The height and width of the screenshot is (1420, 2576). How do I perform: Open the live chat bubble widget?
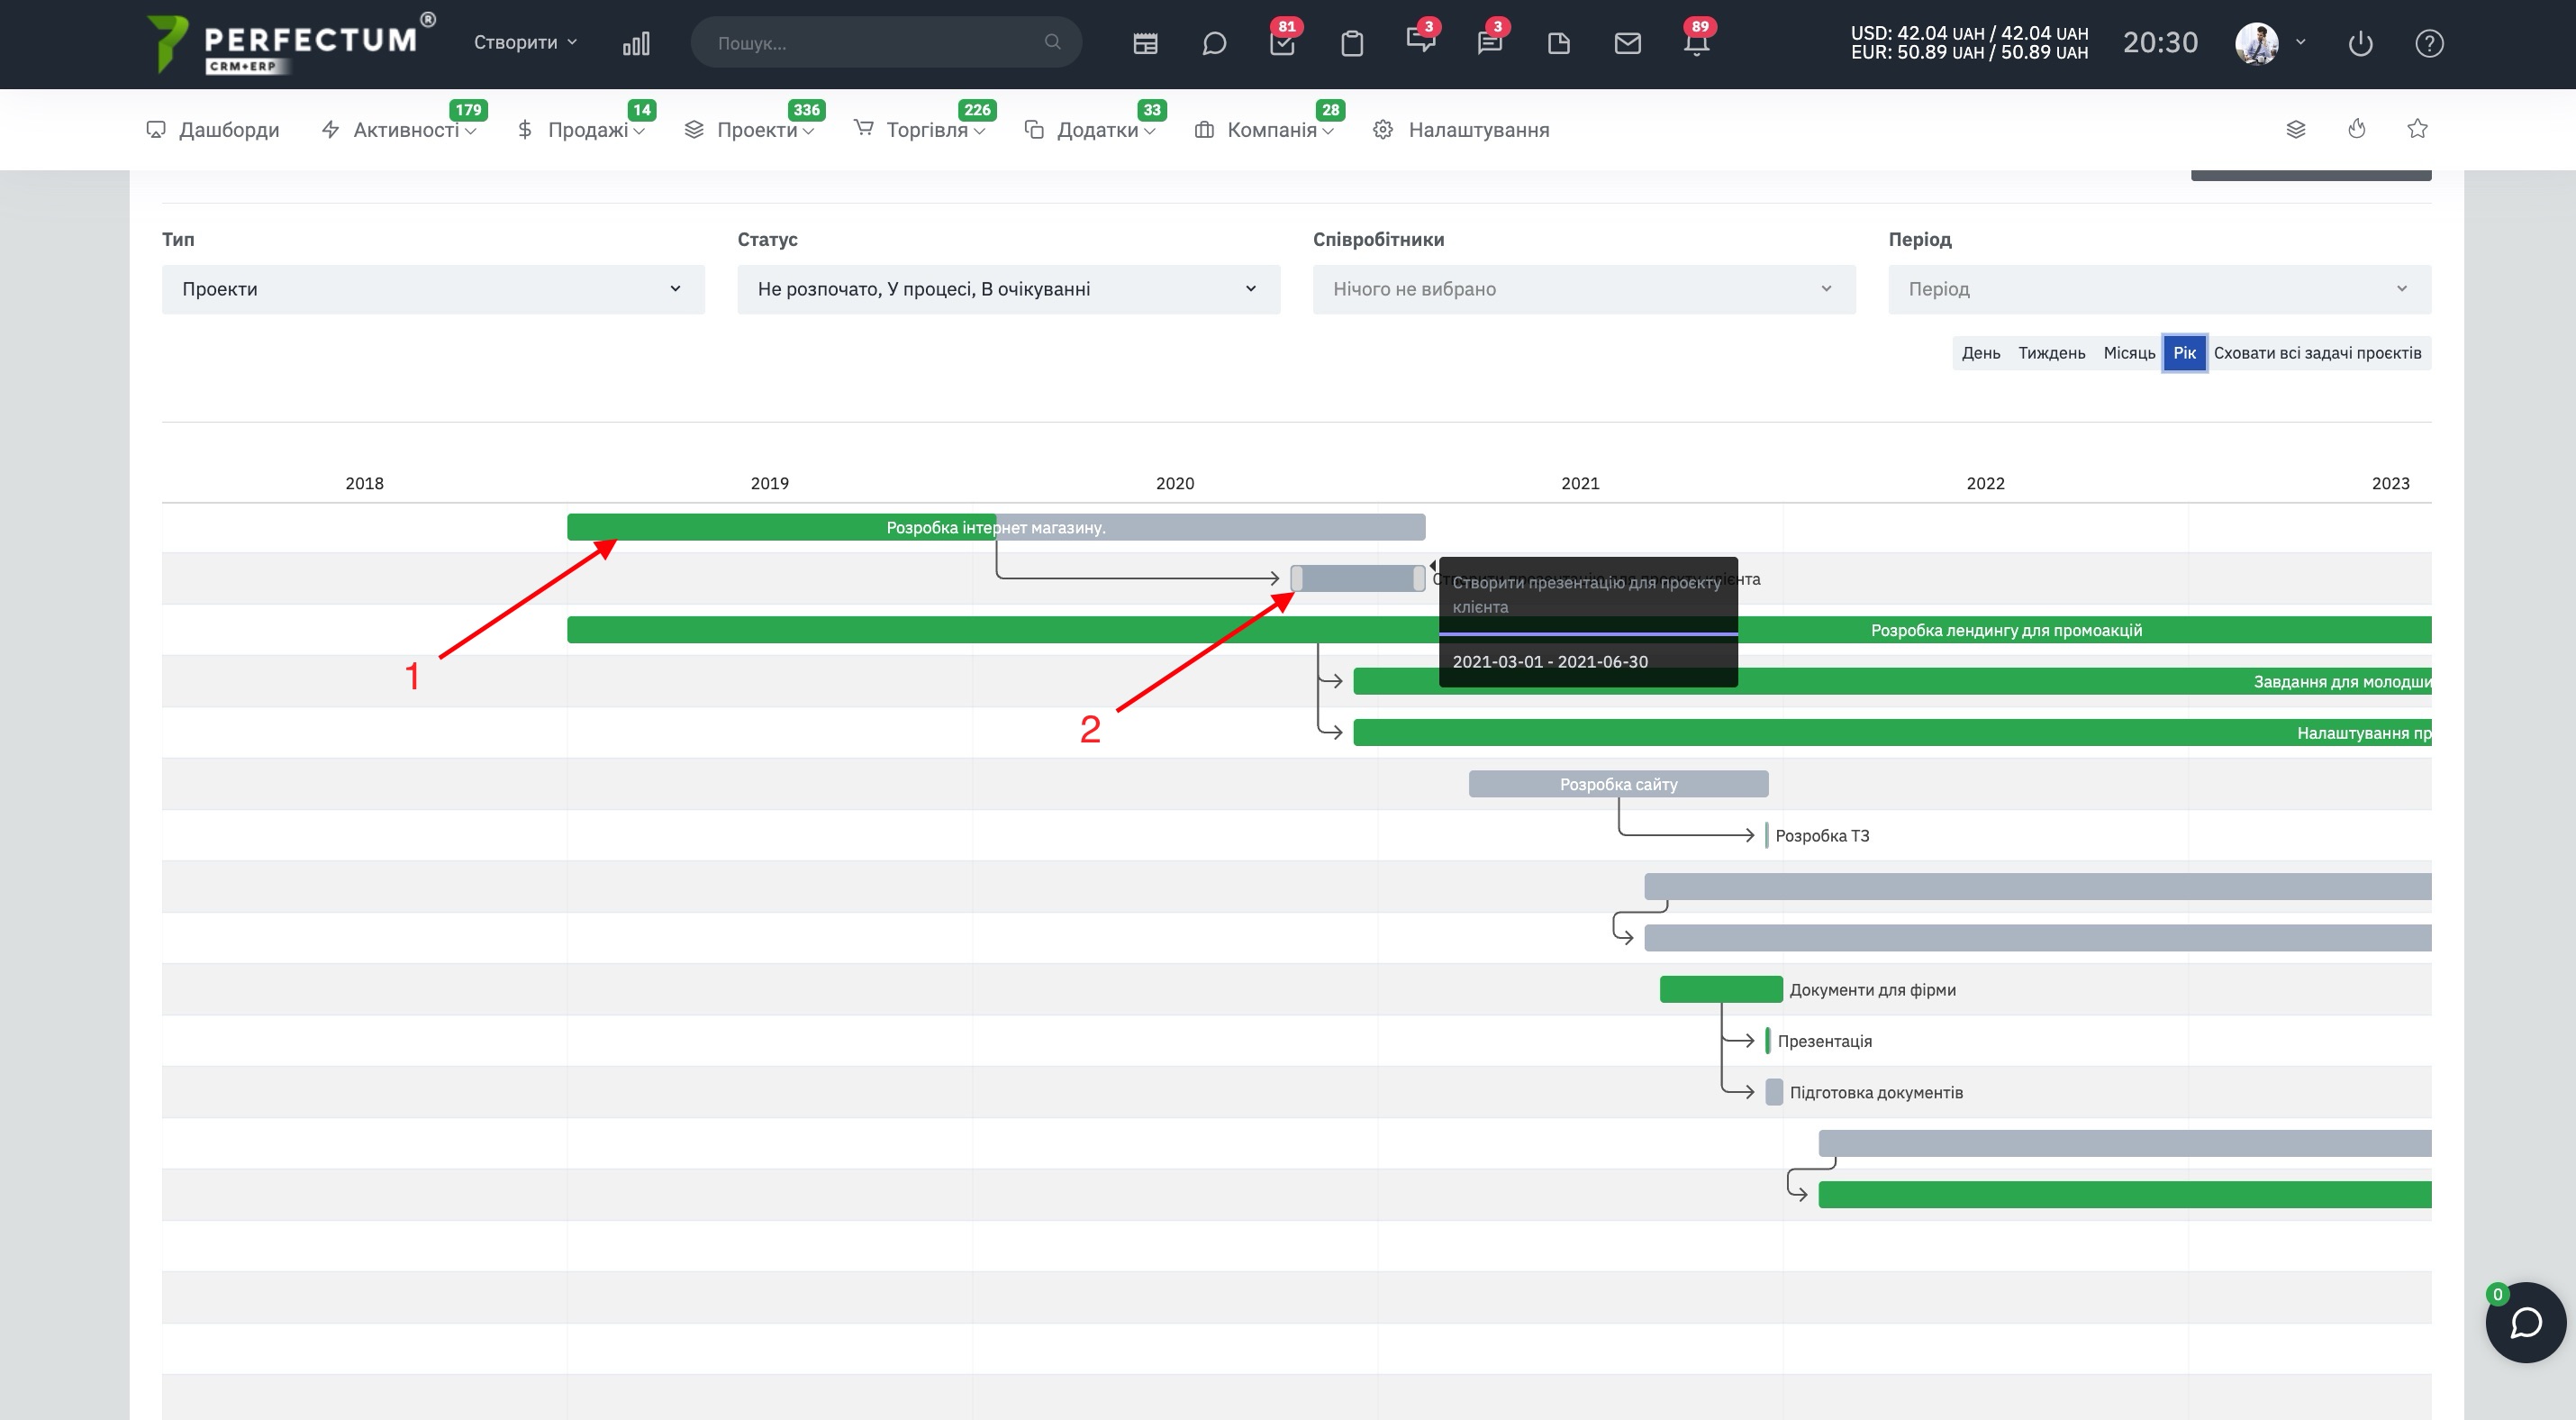pyautogui.click(x=2525, y=1322)
